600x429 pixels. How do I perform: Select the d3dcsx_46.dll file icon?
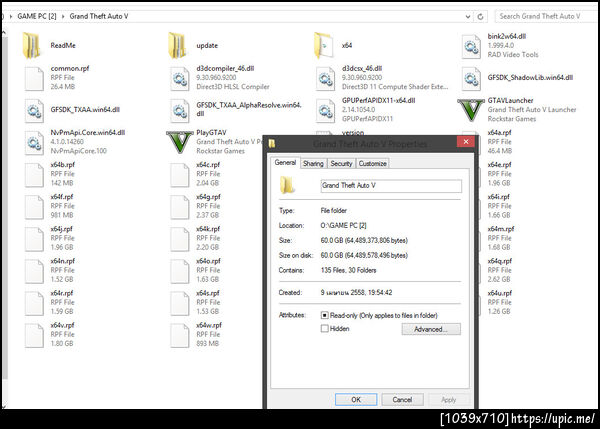[x=325, y=78]
